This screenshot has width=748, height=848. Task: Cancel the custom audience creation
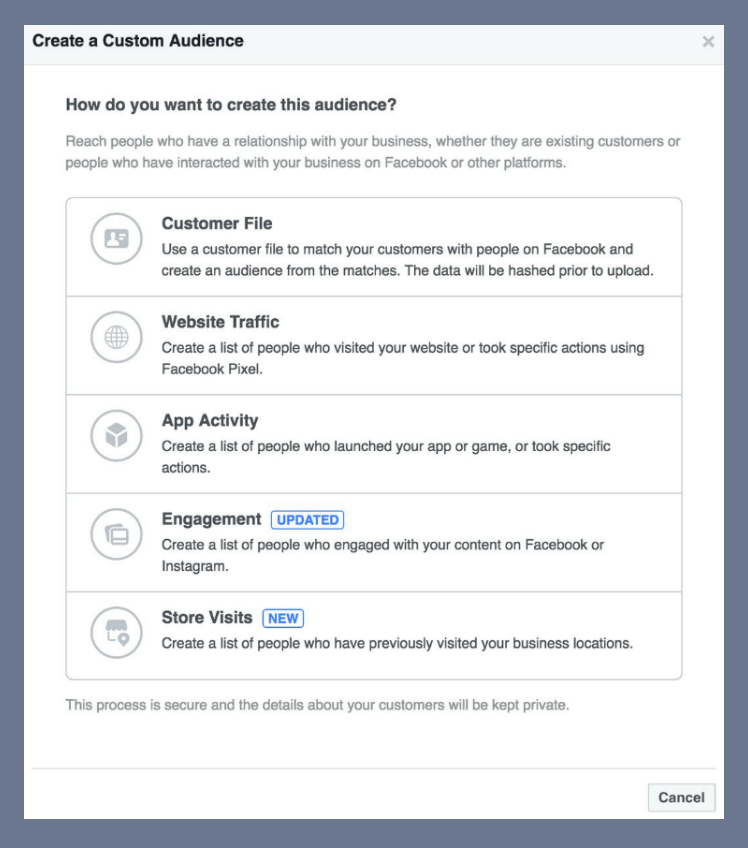[x=681, y=797]
